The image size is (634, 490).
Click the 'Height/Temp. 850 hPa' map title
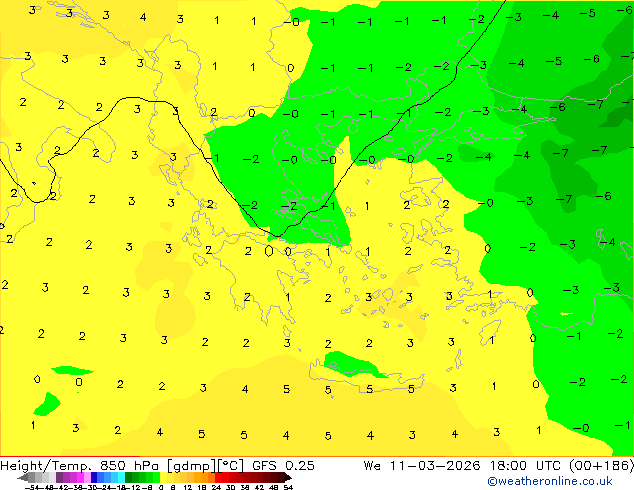point(80,465)
